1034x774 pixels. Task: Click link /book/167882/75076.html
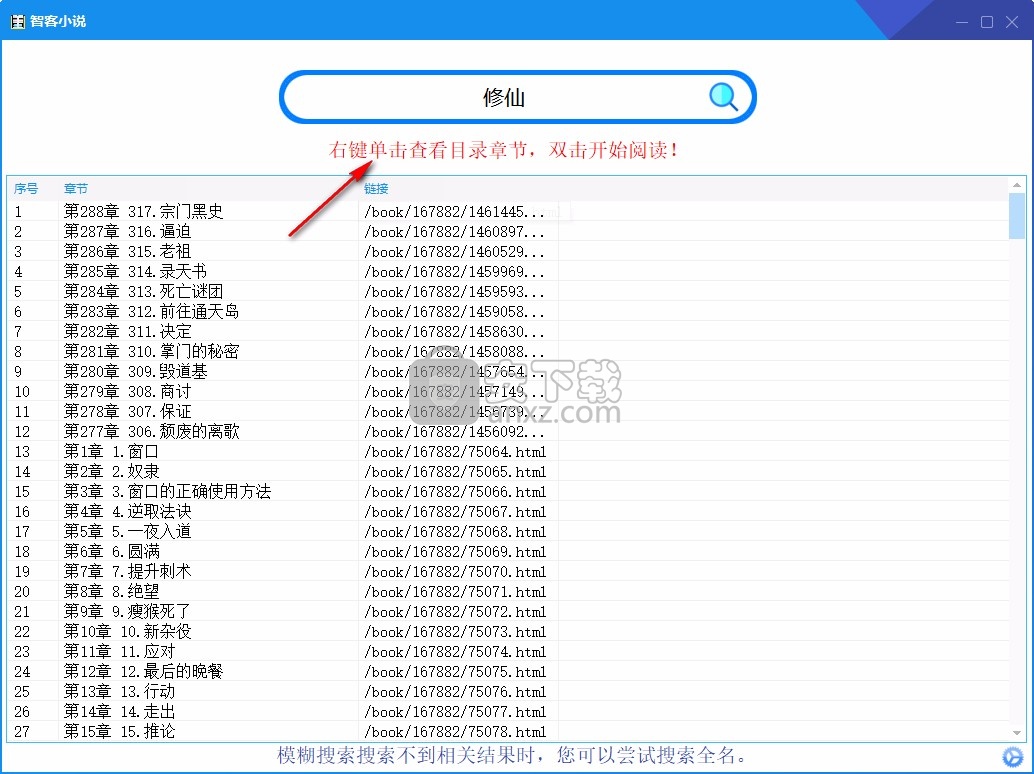[455, 692]
